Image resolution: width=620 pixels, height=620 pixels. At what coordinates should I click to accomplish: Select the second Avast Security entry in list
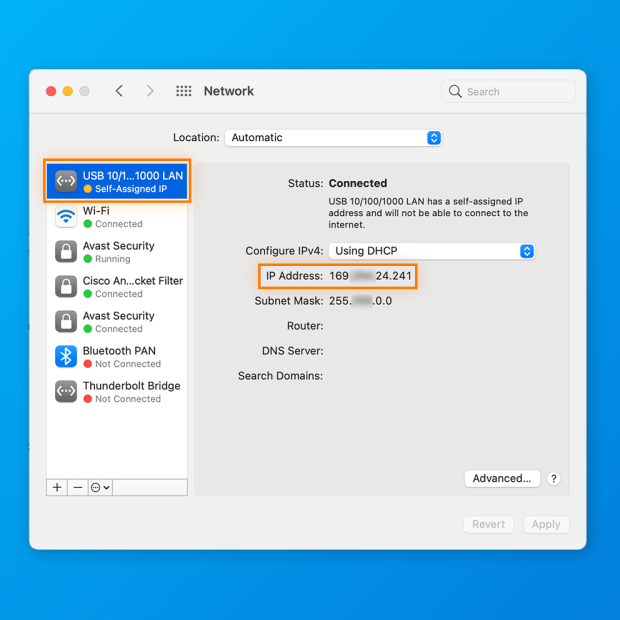click(118, 321)
